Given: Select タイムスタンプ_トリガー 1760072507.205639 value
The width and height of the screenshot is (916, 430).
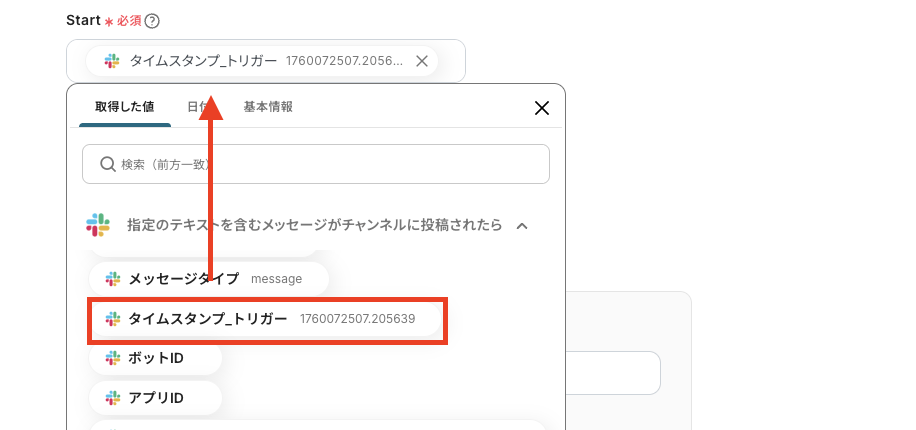Looking at the screenshot, I should [x=266, y=319].
